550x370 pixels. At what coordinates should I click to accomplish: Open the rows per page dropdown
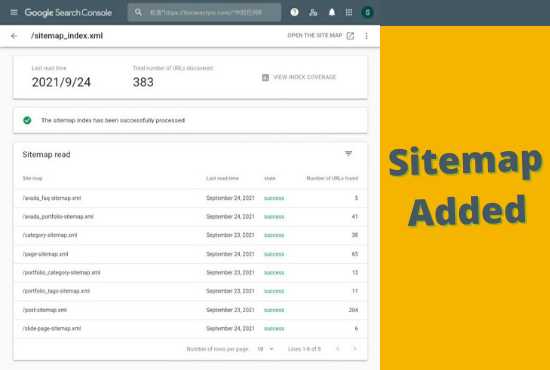[x=266, y=349]
